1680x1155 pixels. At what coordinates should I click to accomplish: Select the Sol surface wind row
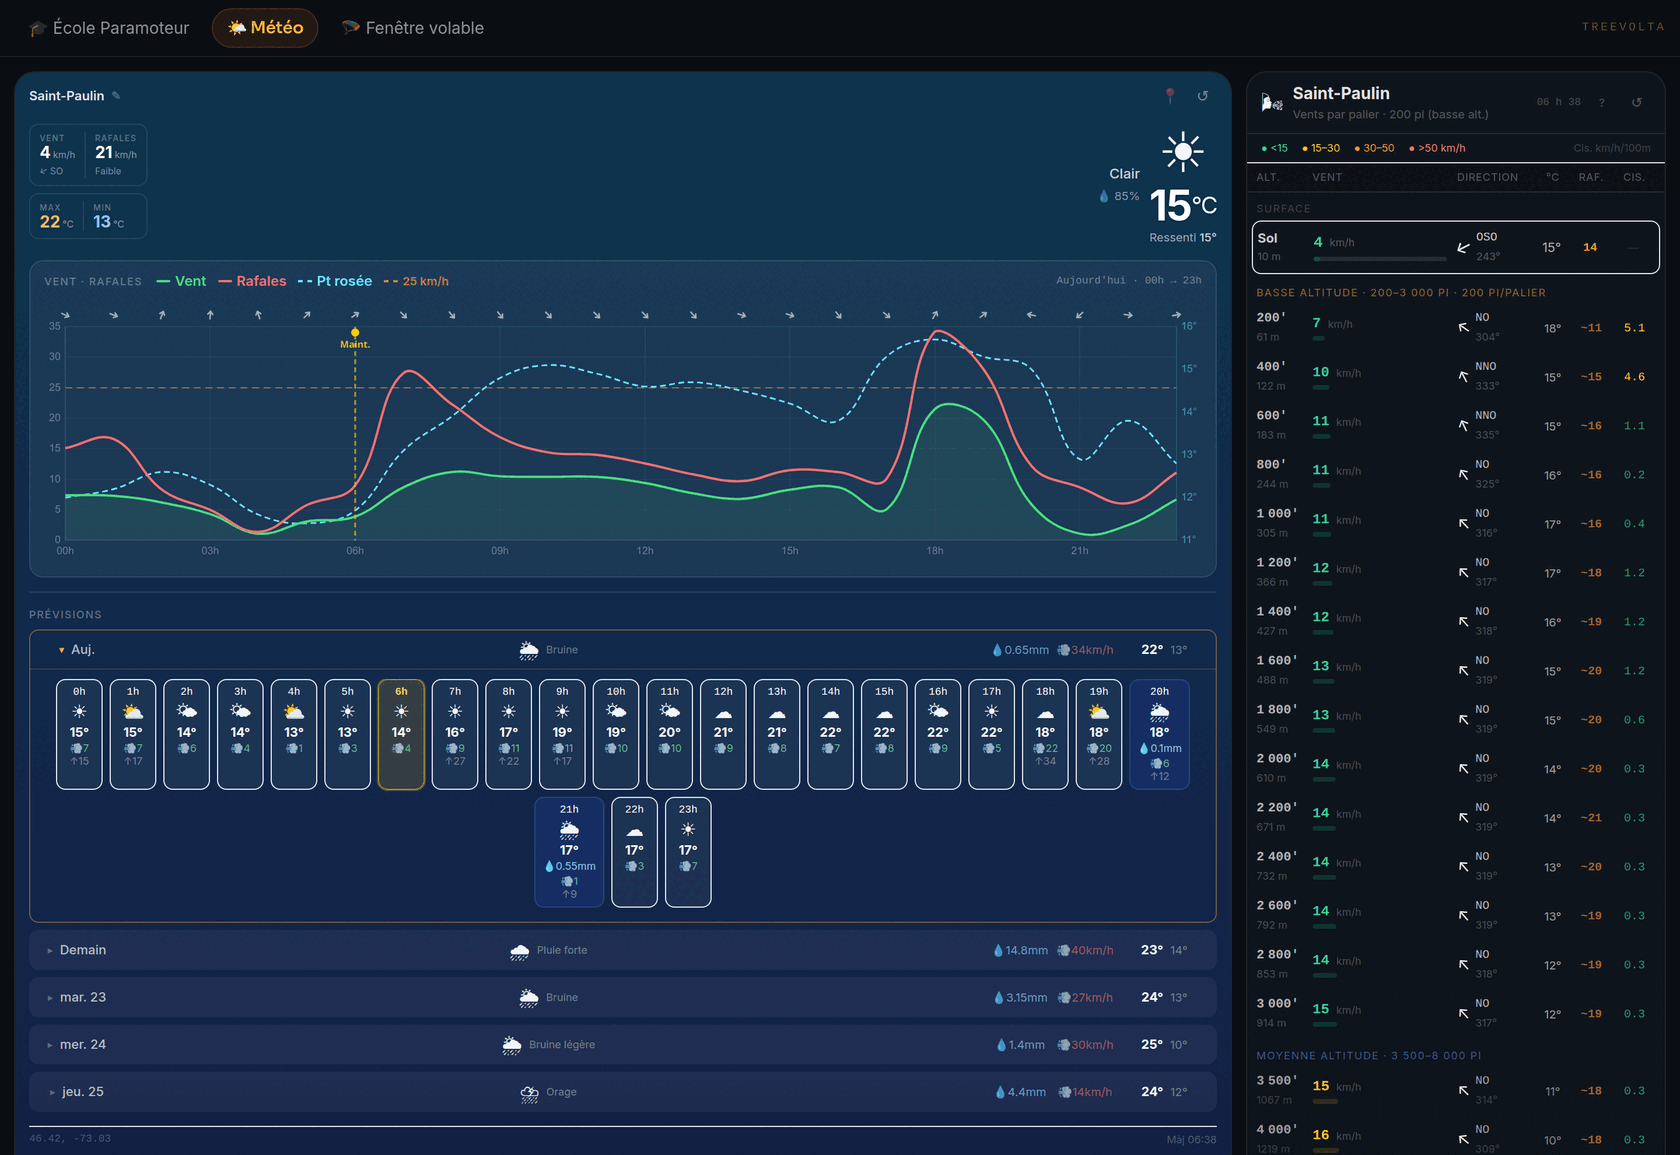pos(1456,247)
